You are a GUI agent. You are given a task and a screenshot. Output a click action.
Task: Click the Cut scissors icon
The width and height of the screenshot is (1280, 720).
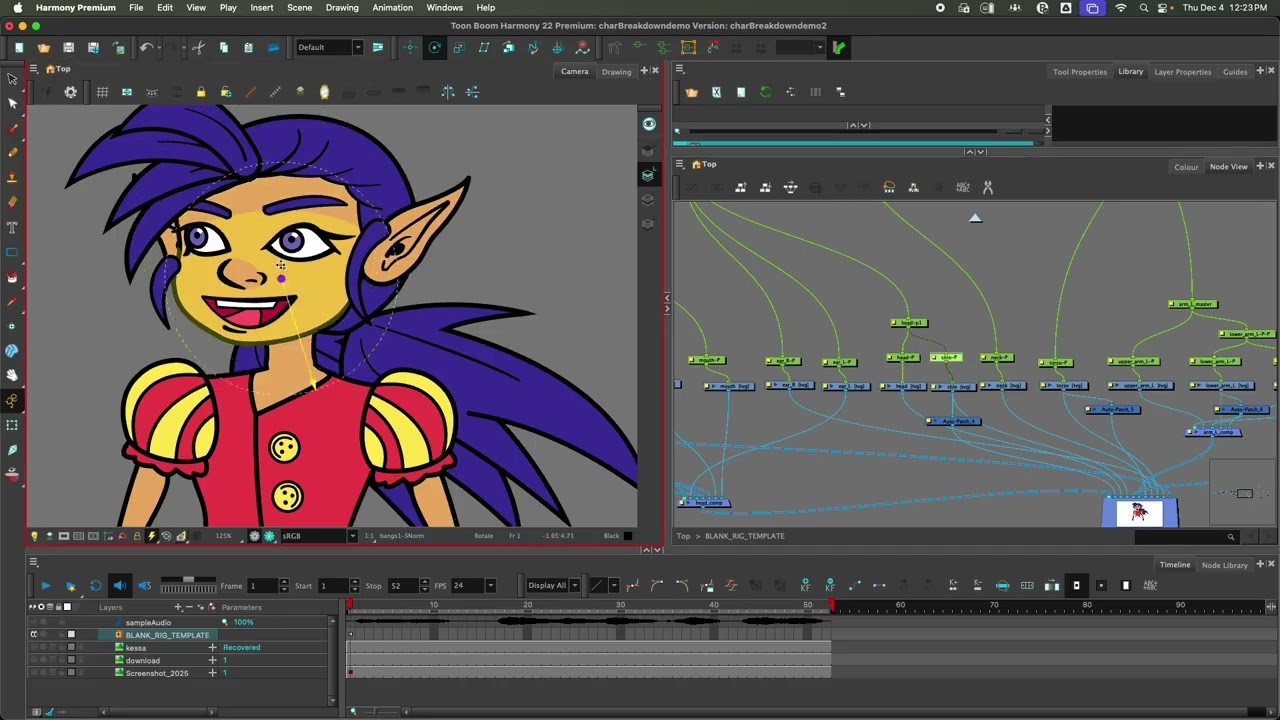pos(198,47)
